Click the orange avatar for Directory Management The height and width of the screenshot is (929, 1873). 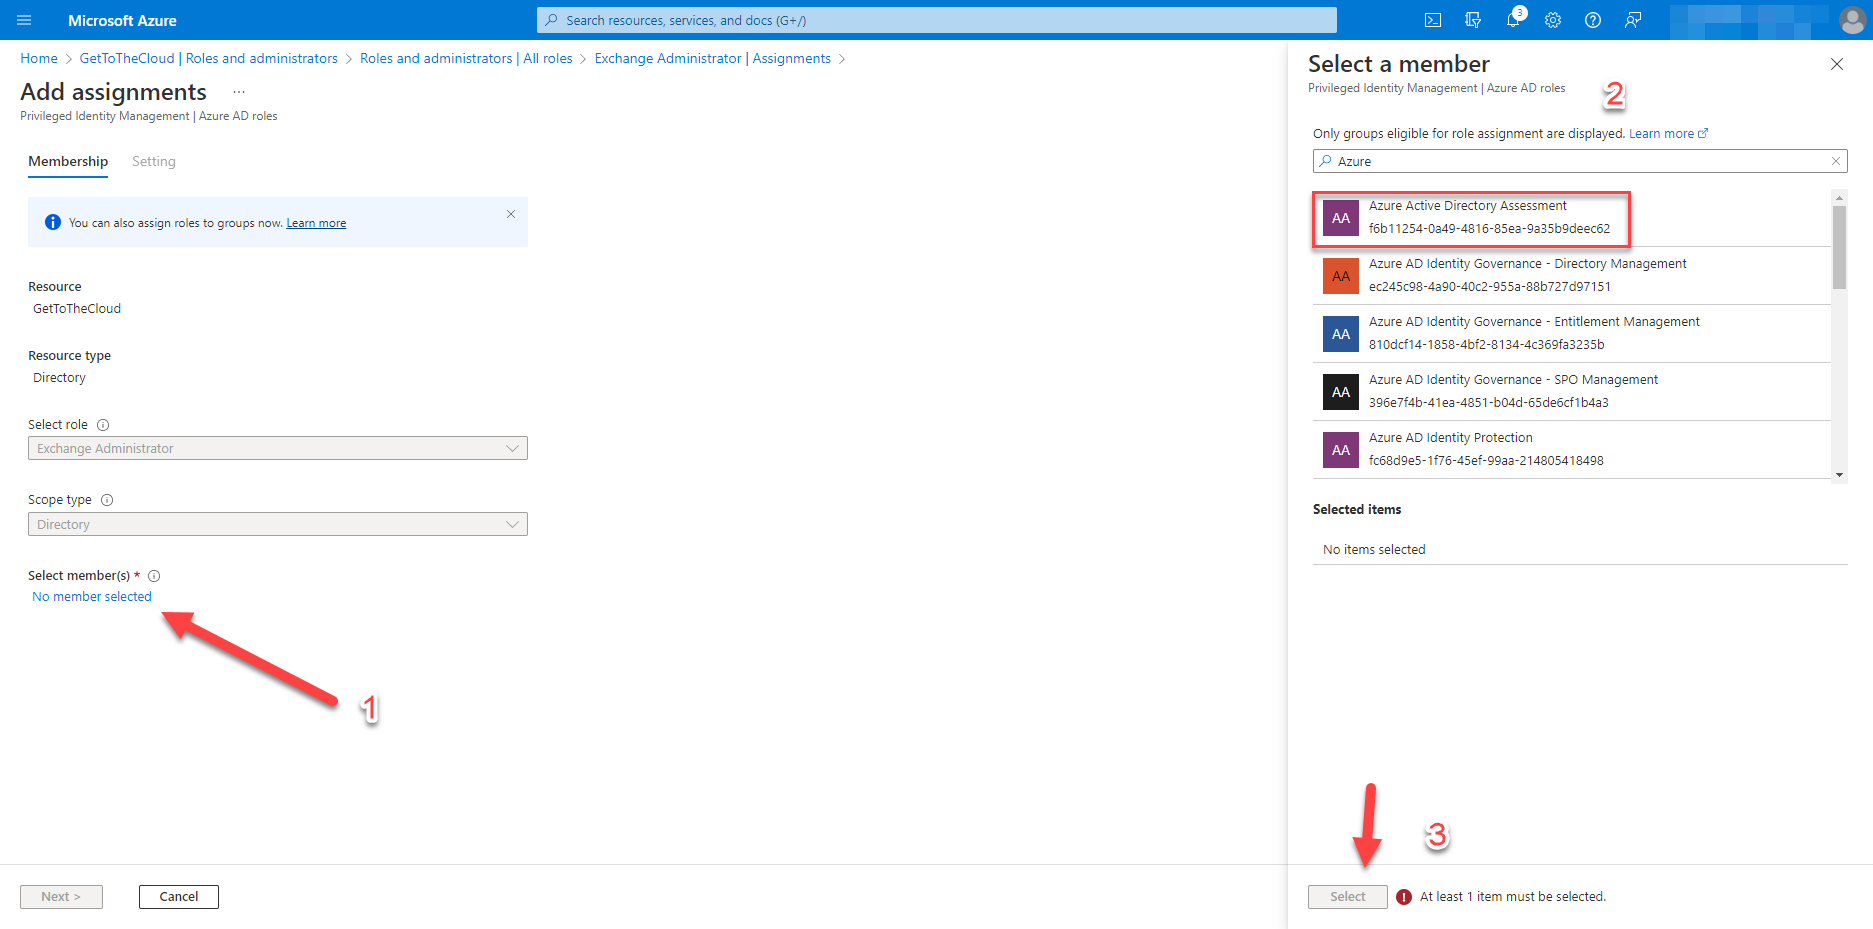pyautogui.click(x=1341, y=276)
